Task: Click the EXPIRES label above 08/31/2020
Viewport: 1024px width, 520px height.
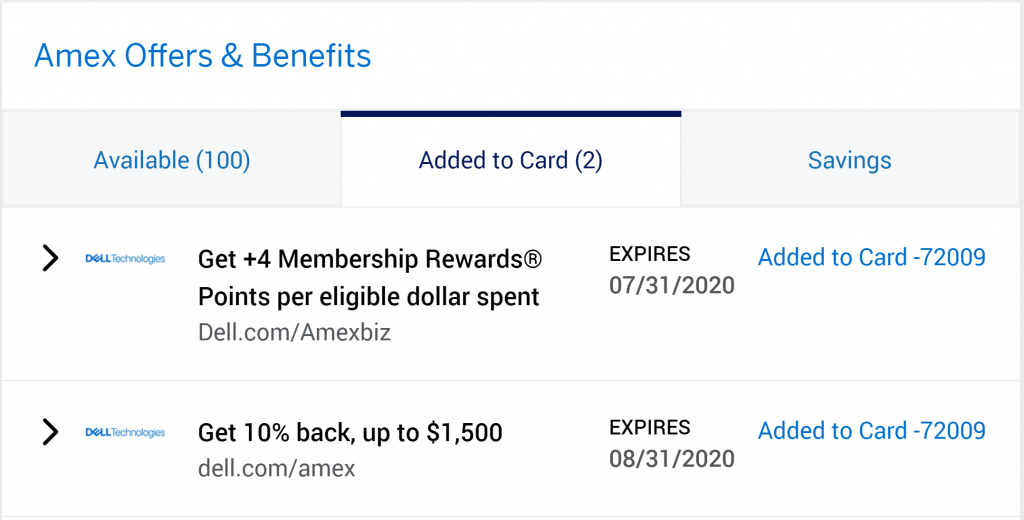Action: coord(650,428)
